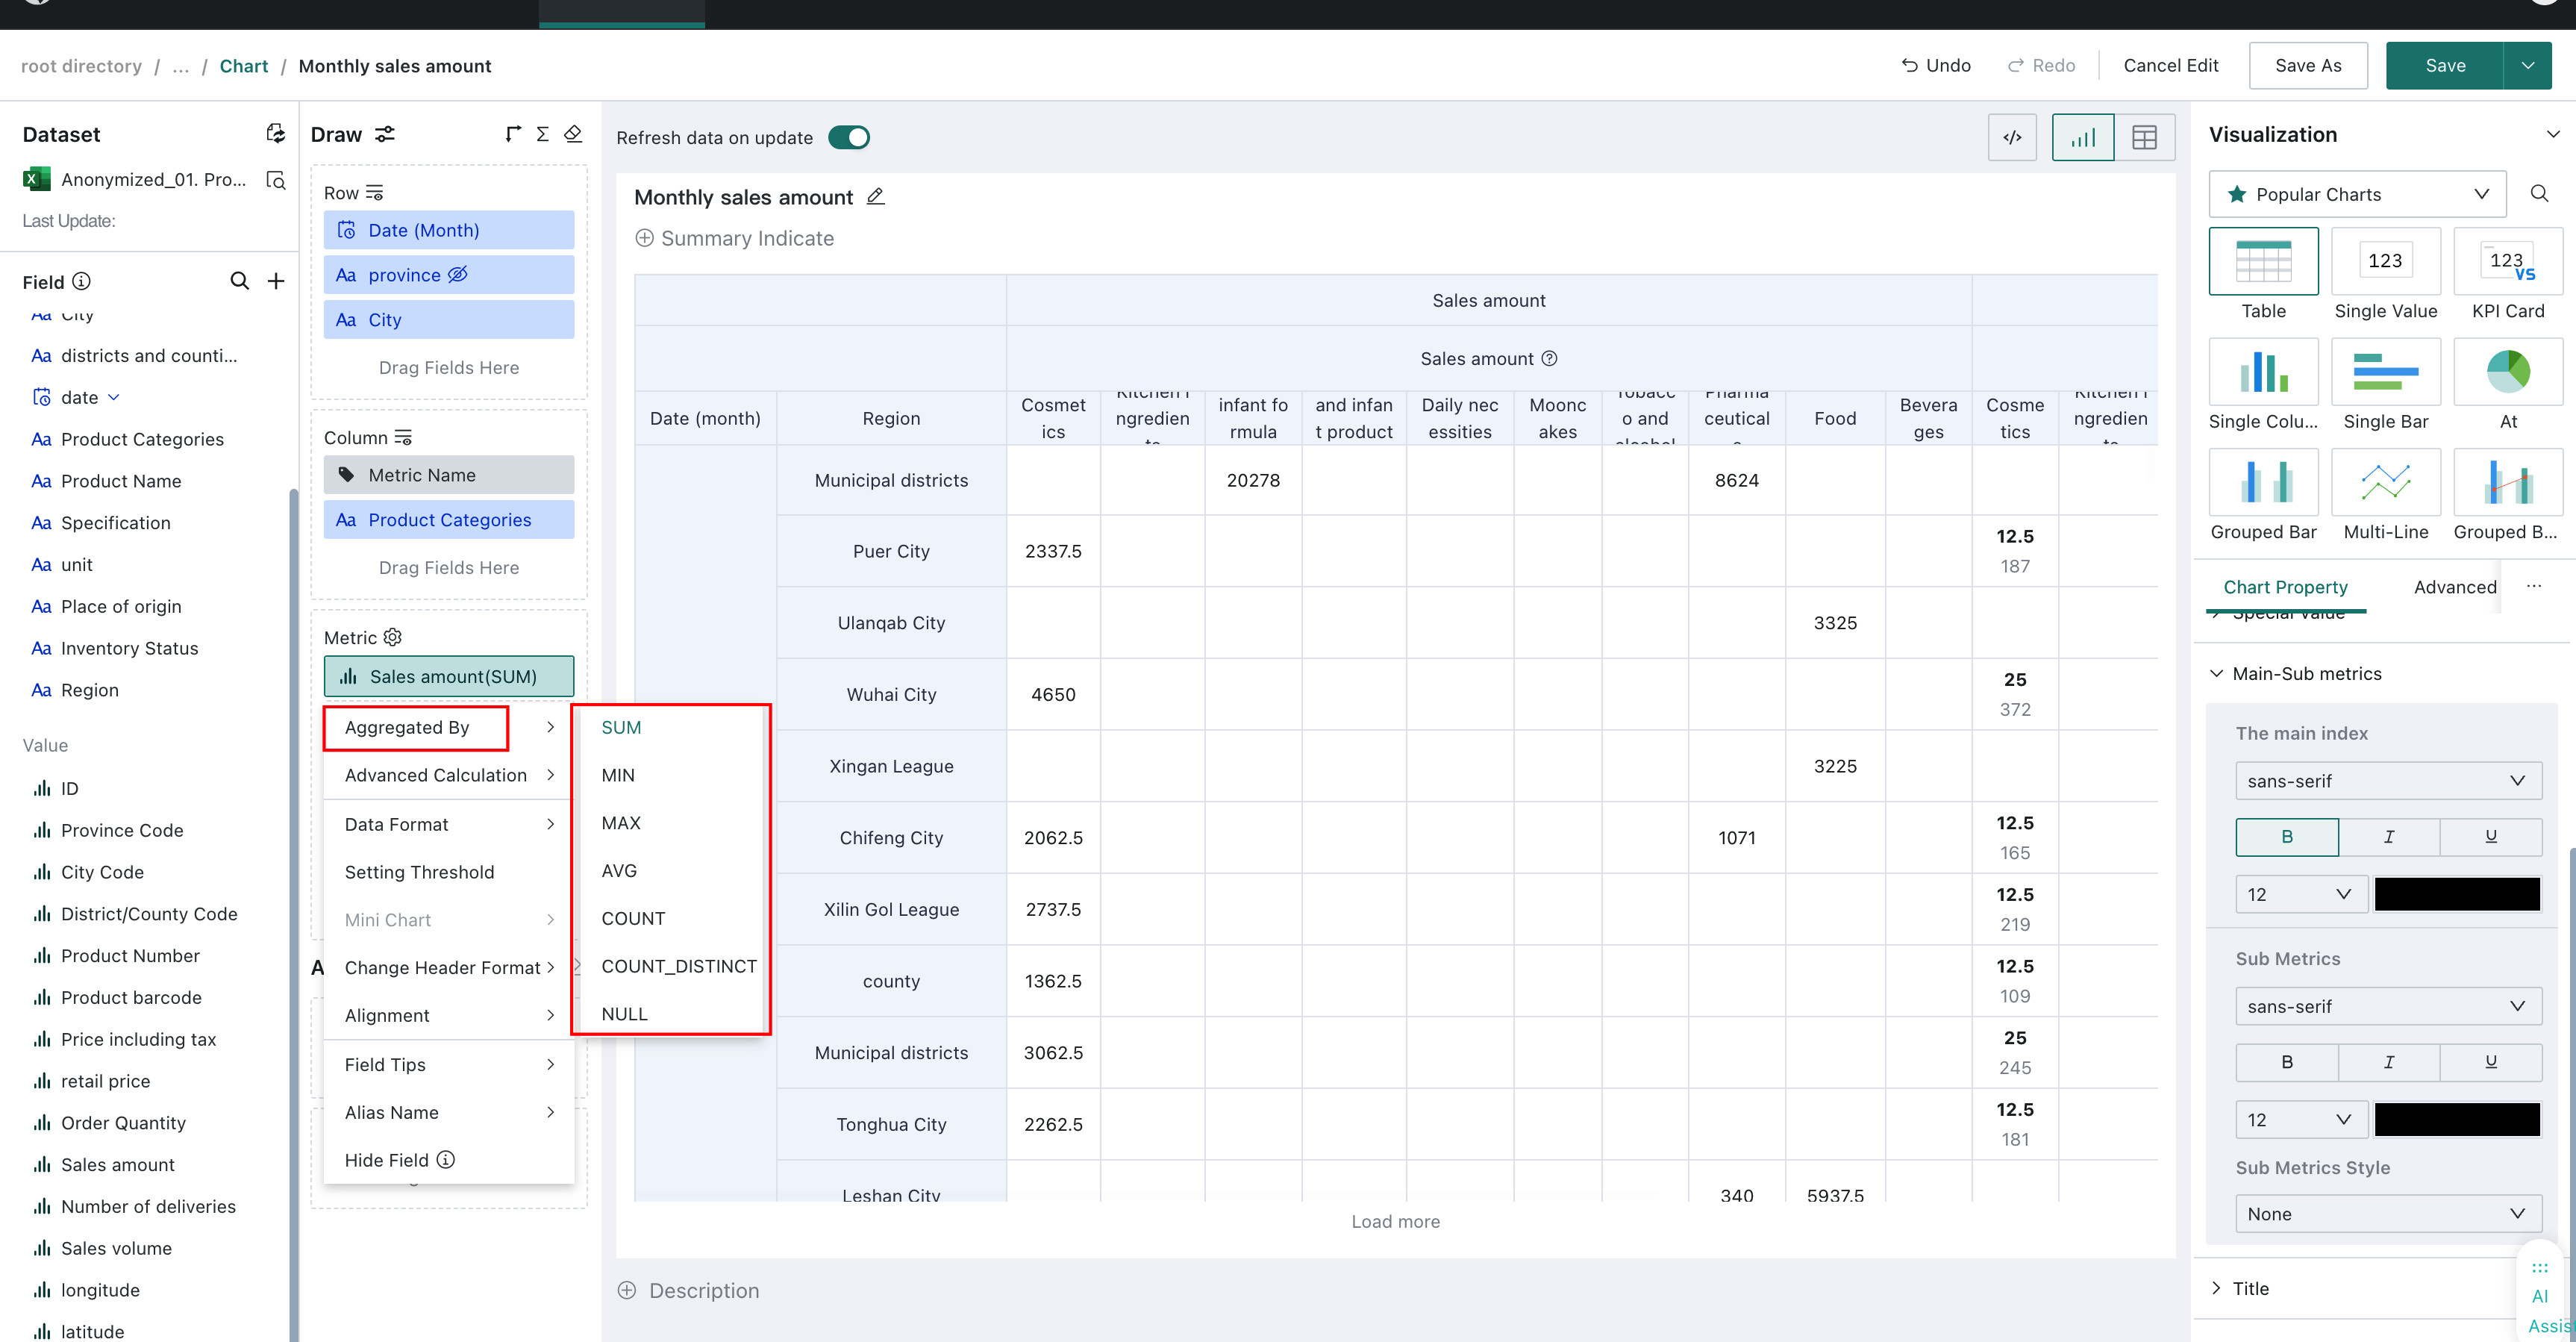Select MIN aggregation
Screen dimensions: 2576x1342
pos(618,775)
